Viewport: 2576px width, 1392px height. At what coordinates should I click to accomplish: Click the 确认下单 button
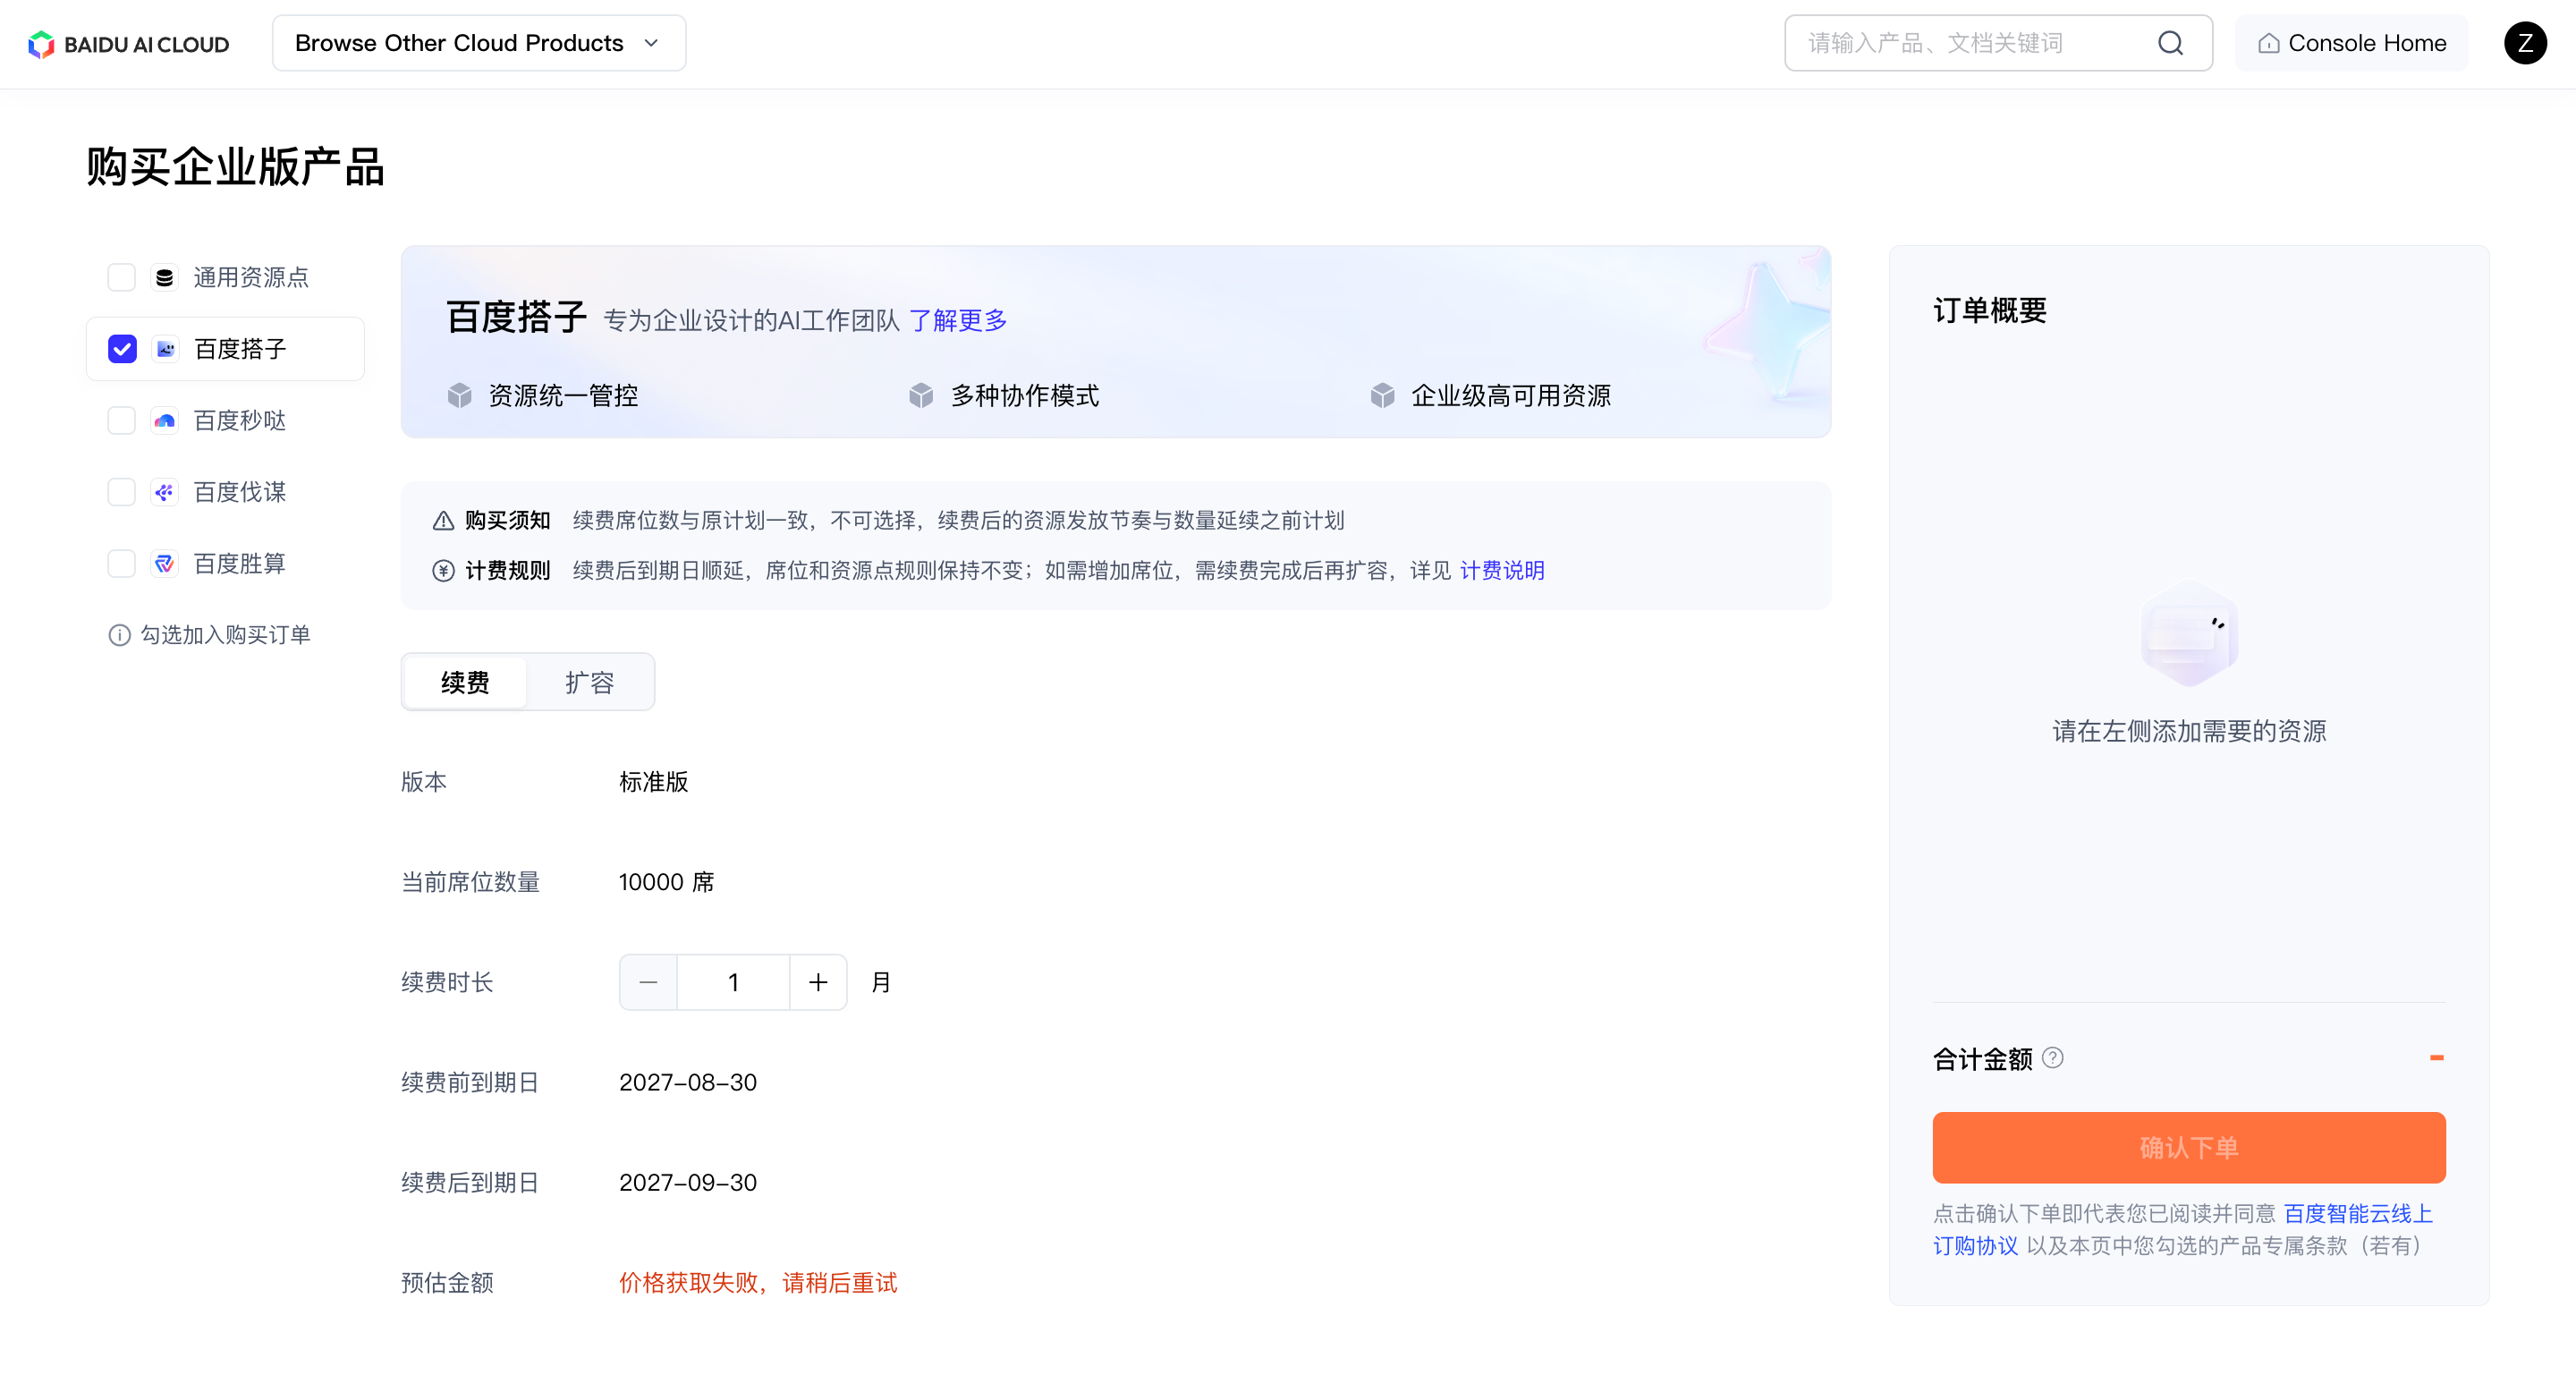coord(2189,1148)
